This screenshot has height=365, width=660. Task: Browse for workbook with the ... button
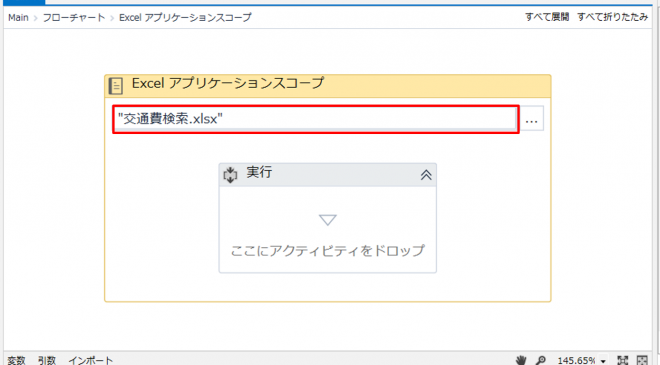tap(532, 120)
